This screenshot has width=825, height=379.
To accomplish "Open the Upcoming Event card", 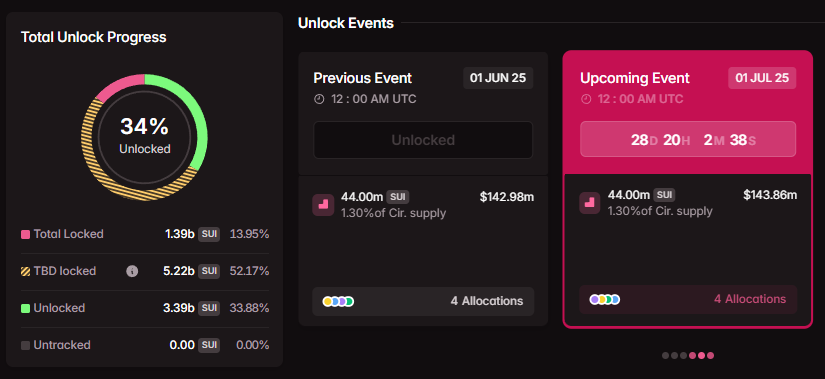I will pos(688,189).
